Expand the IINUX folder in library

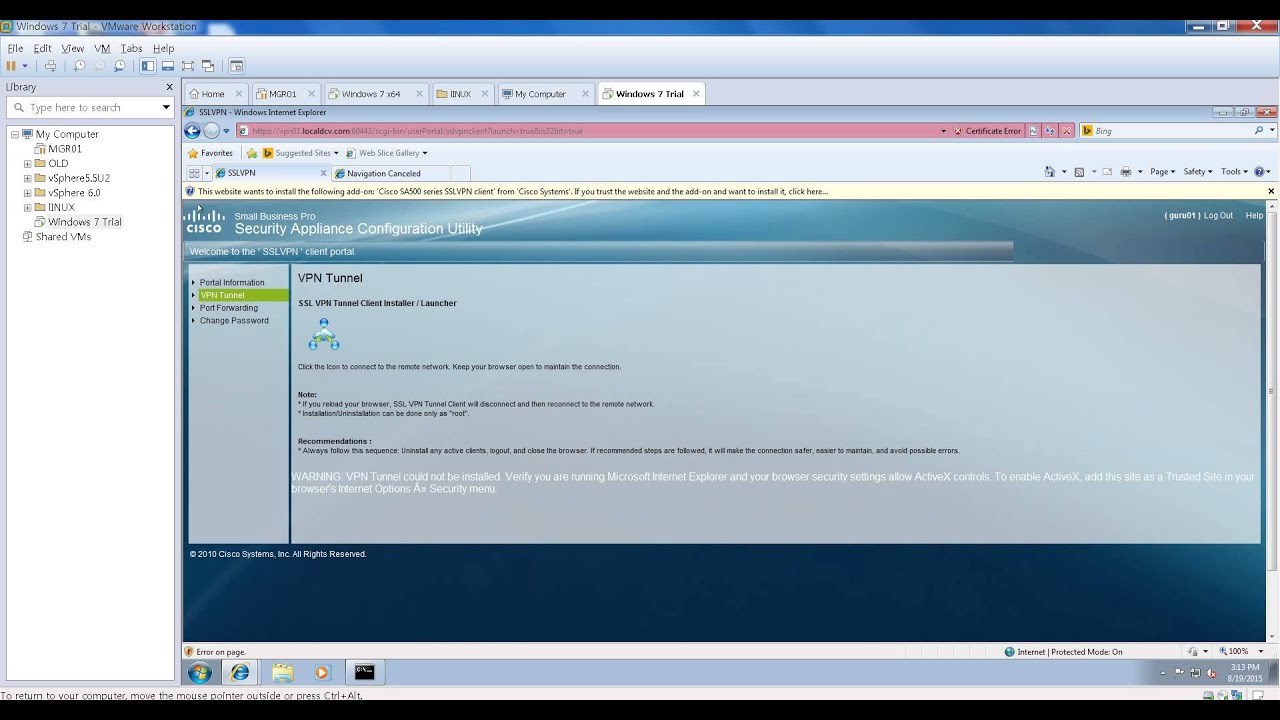point(28,207)
